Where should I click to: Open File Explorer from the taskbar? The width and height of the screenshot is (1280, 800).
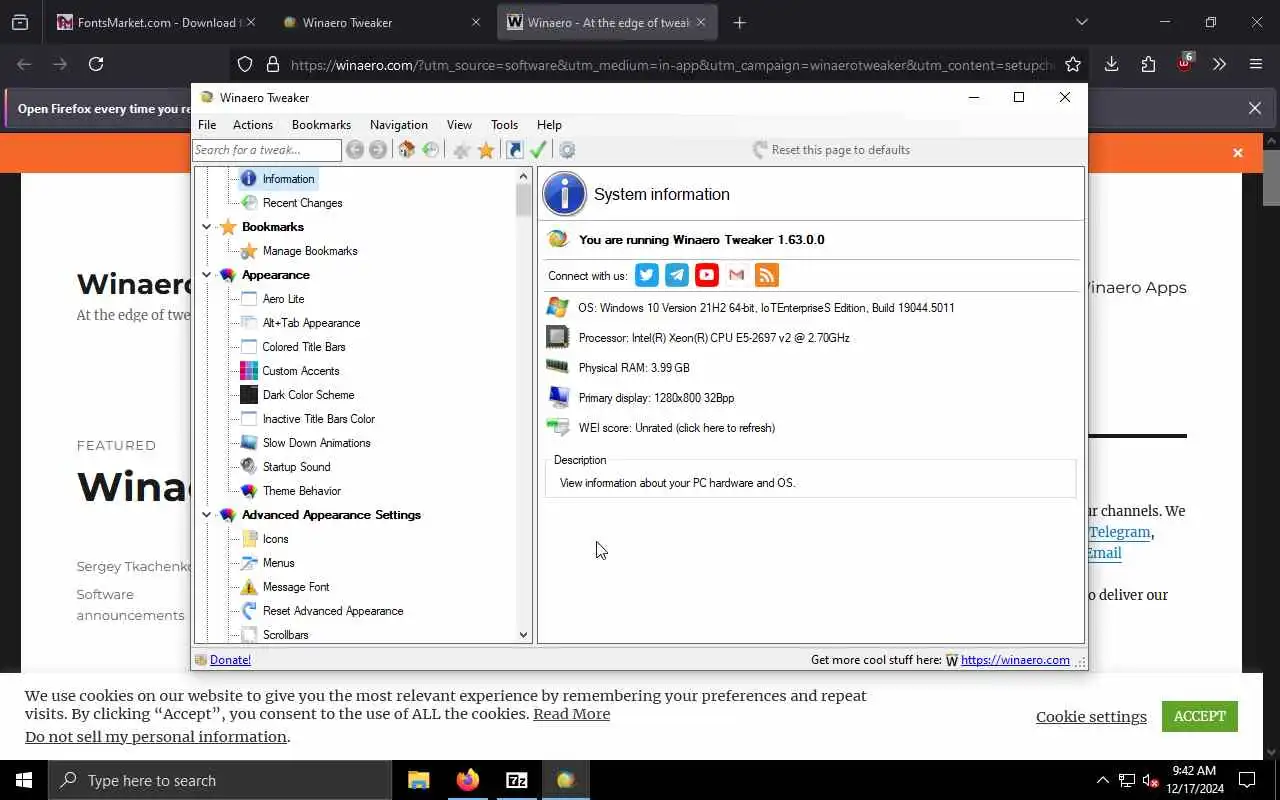tap(419, 780)
